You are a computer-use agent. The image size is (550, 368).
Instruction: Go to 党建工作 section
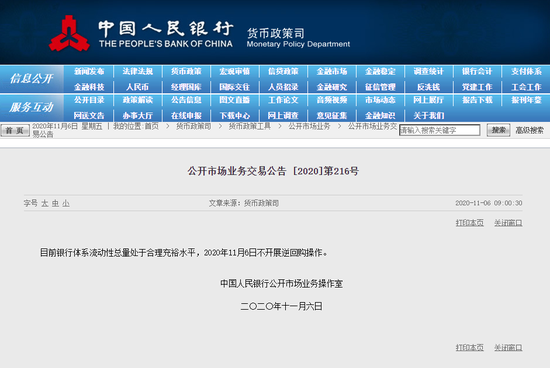[x=477, y=87]
